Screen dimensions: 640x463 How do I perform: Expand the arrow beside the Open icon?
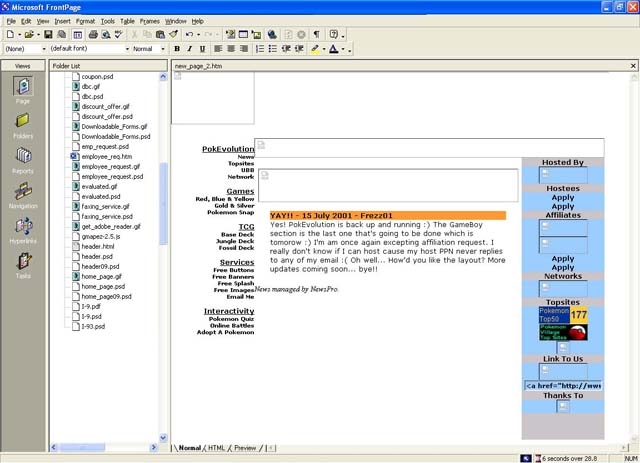pos(38,35)
